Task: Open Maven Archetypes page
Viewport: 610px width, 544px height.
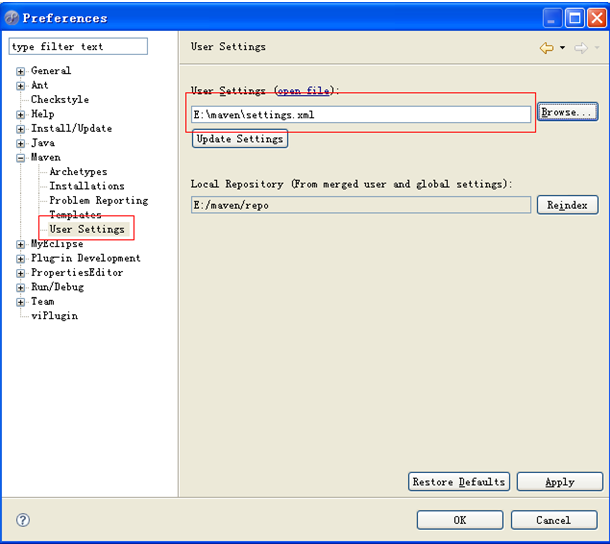Action: pos(78,172)
